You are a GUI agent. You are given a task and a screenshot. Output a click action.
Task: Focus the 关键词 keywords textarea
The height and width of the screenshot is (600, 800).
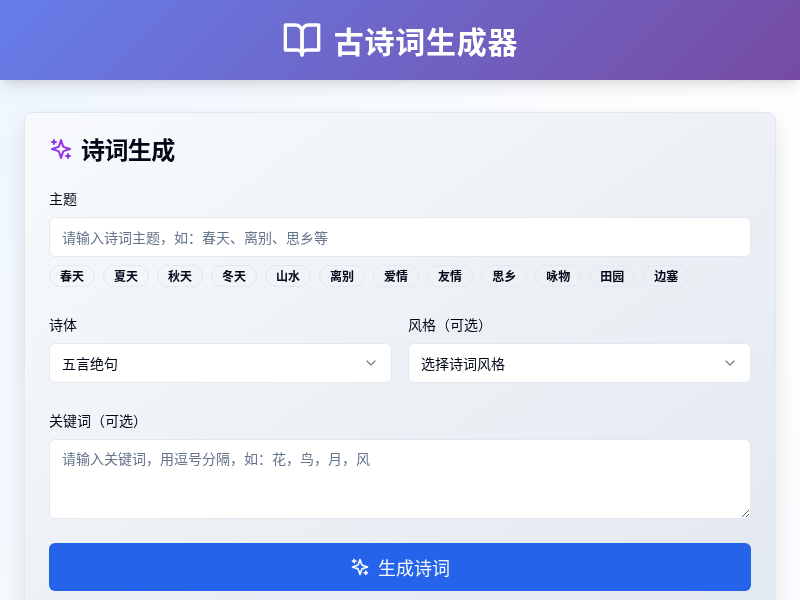coord(399,479)
